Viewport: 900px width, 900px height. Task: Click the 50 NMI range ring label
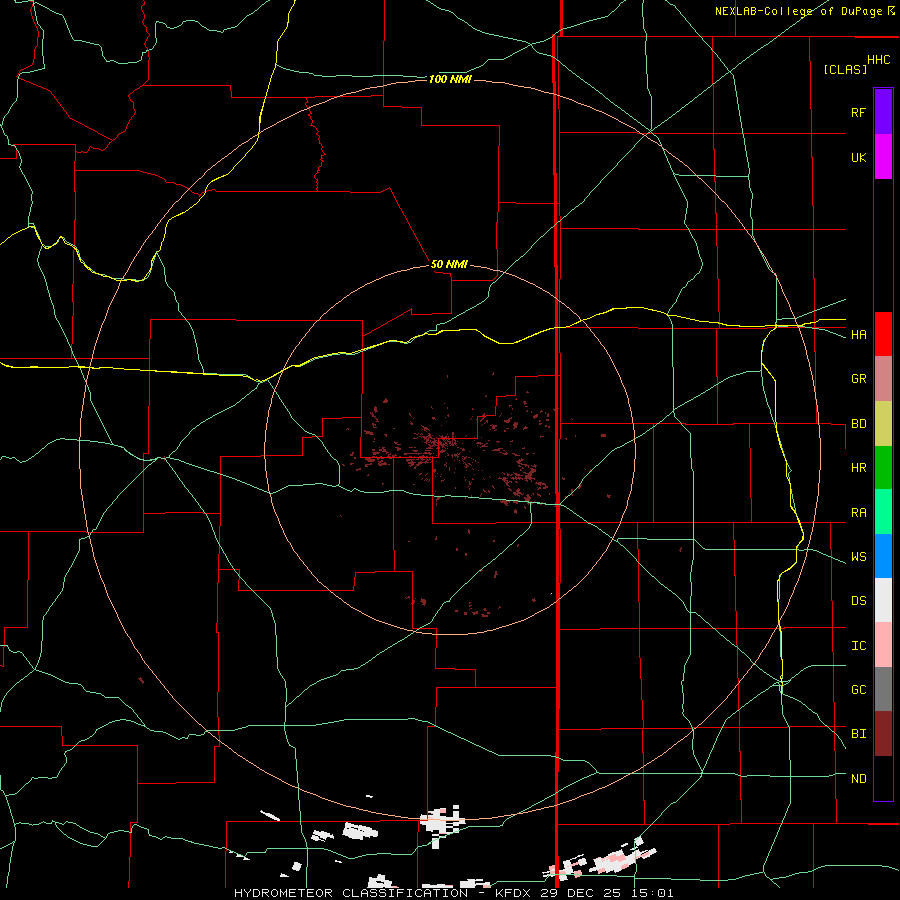449,264
